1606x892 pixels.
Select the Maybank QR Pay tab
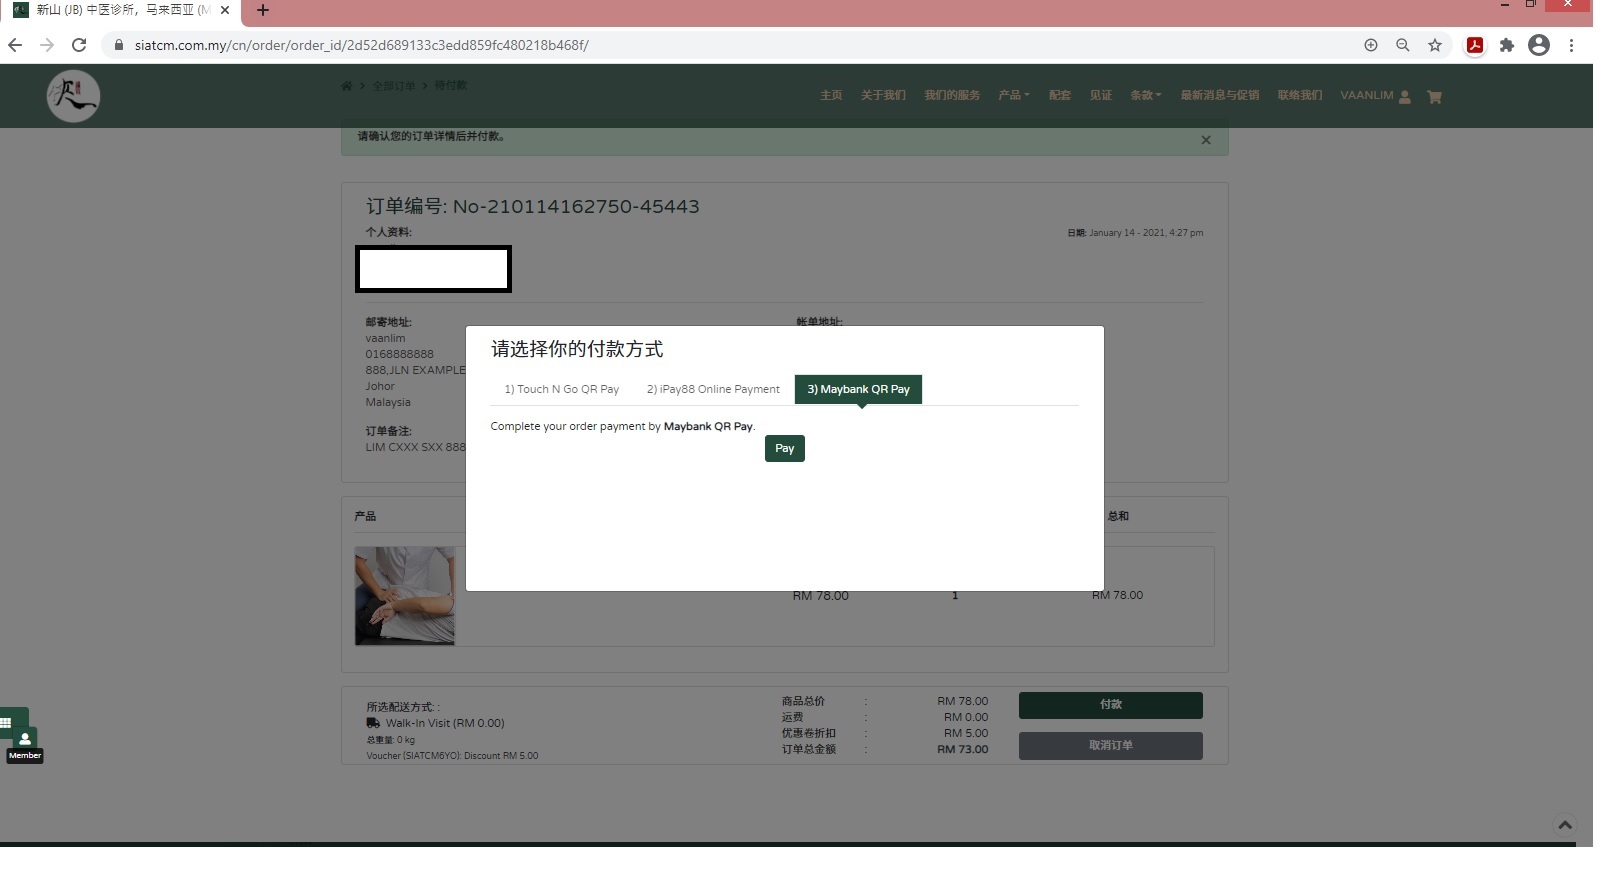[x=858, y=389]
